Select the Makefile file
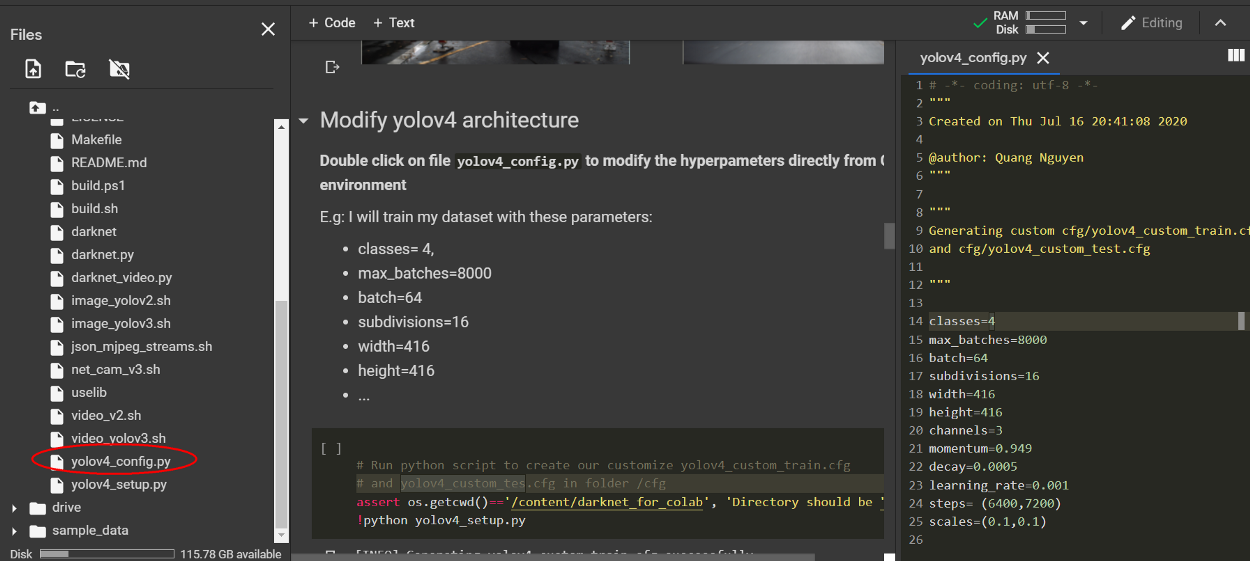1250x561 pixels. point(96,139)
